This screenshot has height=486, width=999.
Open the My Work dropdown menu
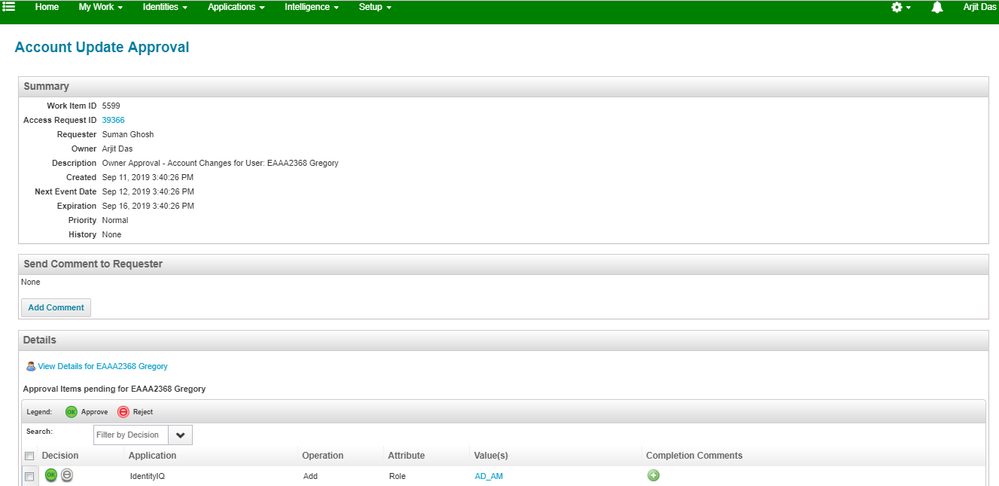[x=100, y=7]
